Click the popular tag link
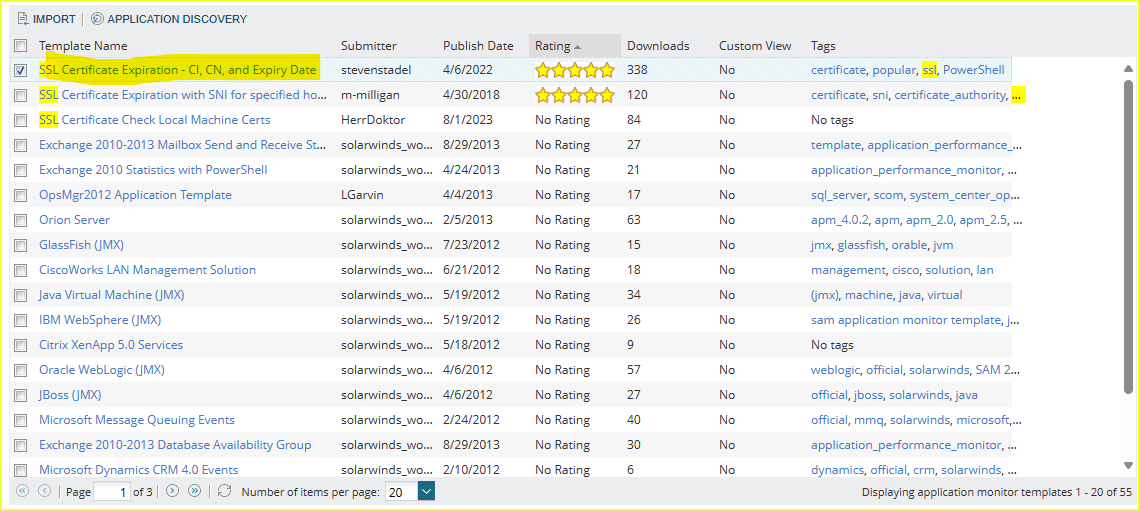 (894, 70)
